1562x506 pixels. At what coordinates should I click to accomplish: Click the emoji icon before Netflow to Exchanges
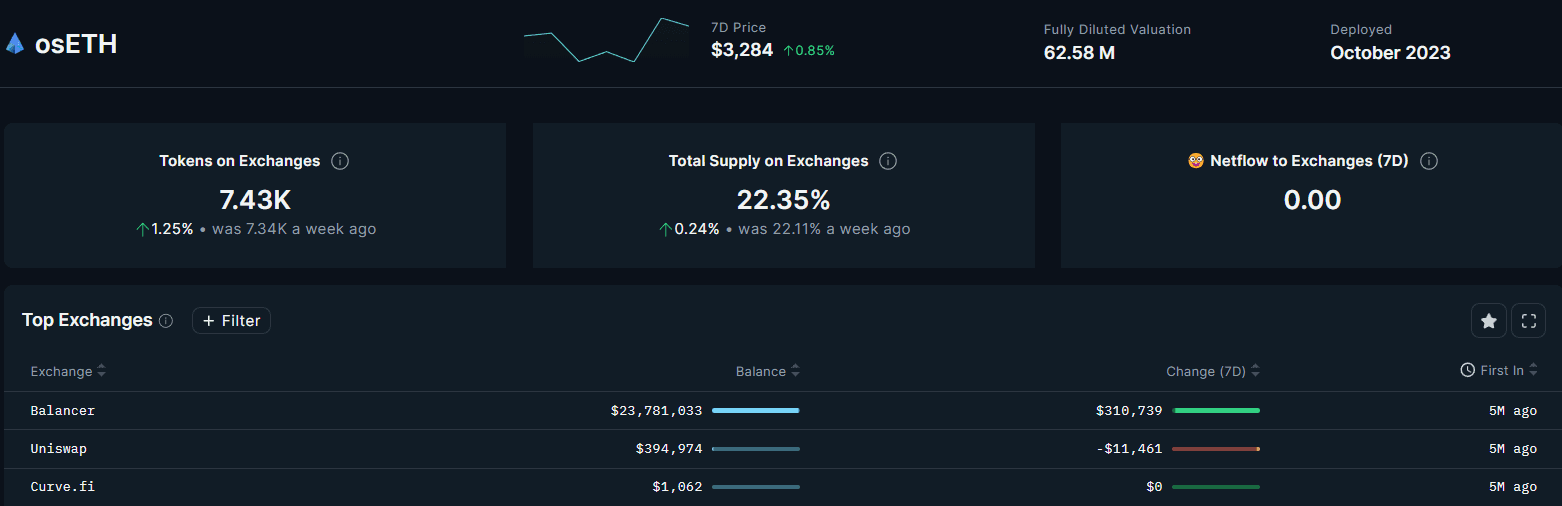tap(1196, 161)
